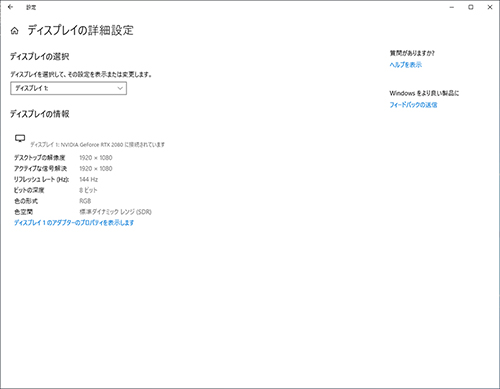This screenshot has height=389, width=500.
Task: Maximize the 設定 window
Action: [471, 7]
